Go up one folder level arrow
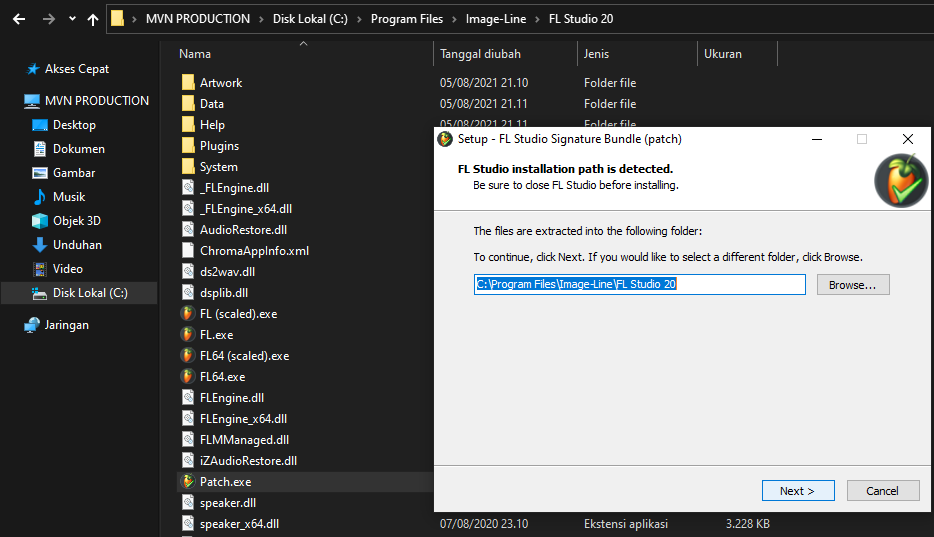The height and width of the screenshot is (537, 934). 93,19
